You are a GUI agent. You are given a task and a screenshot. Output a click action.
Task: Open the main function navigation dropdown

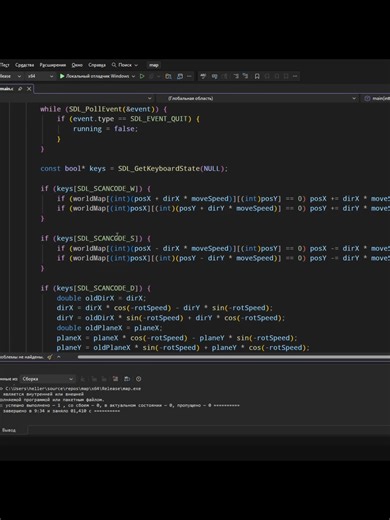click(x=377, y=98)
